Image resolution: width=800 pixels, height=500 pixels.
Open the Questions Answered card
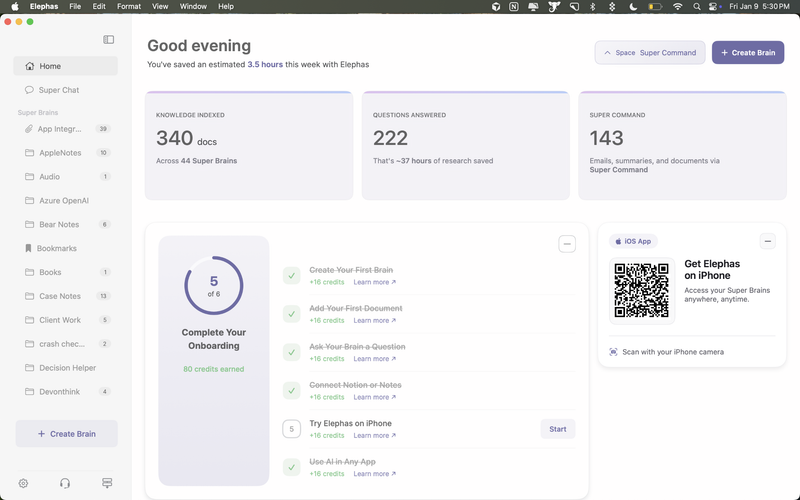465,146
